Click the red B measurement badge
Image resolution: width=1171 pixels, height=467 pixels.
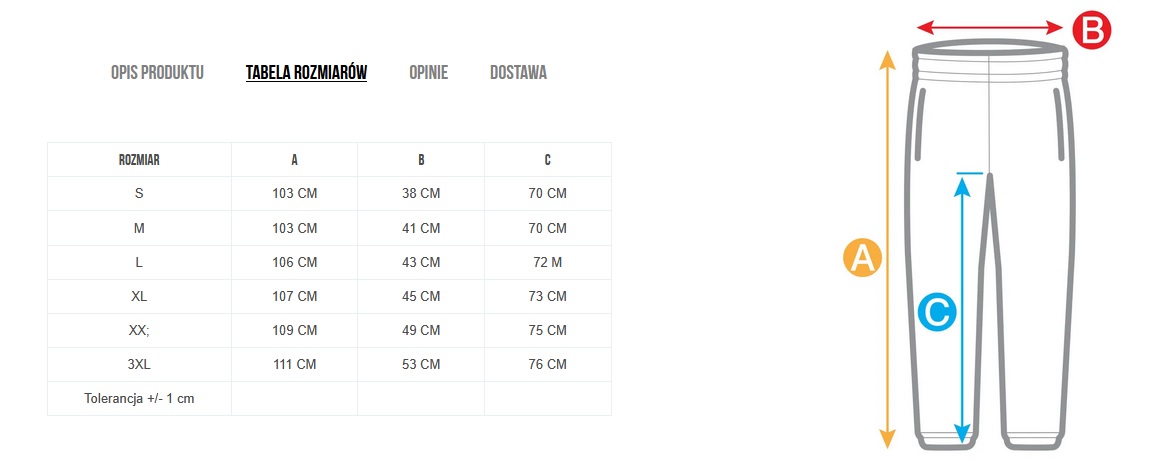(1091, 30)
